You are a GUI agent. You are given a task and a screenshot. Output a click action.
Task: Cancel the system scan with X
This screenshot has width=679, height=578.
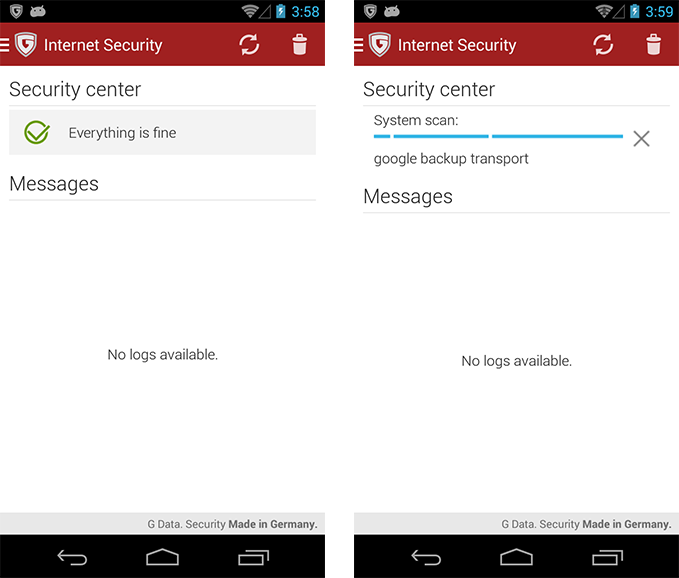click(x=641, y=139)
